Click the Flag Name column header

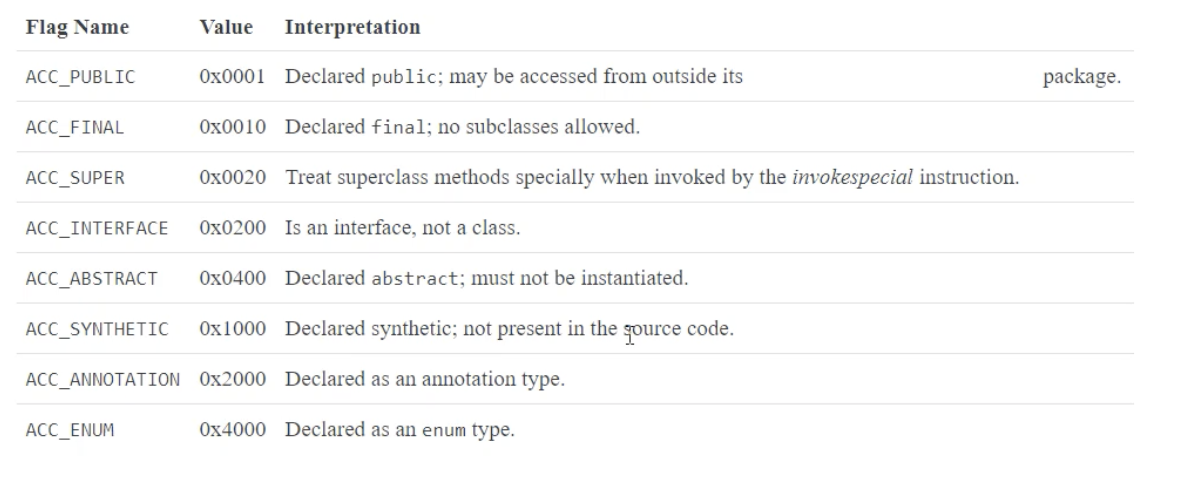(77, 27)
